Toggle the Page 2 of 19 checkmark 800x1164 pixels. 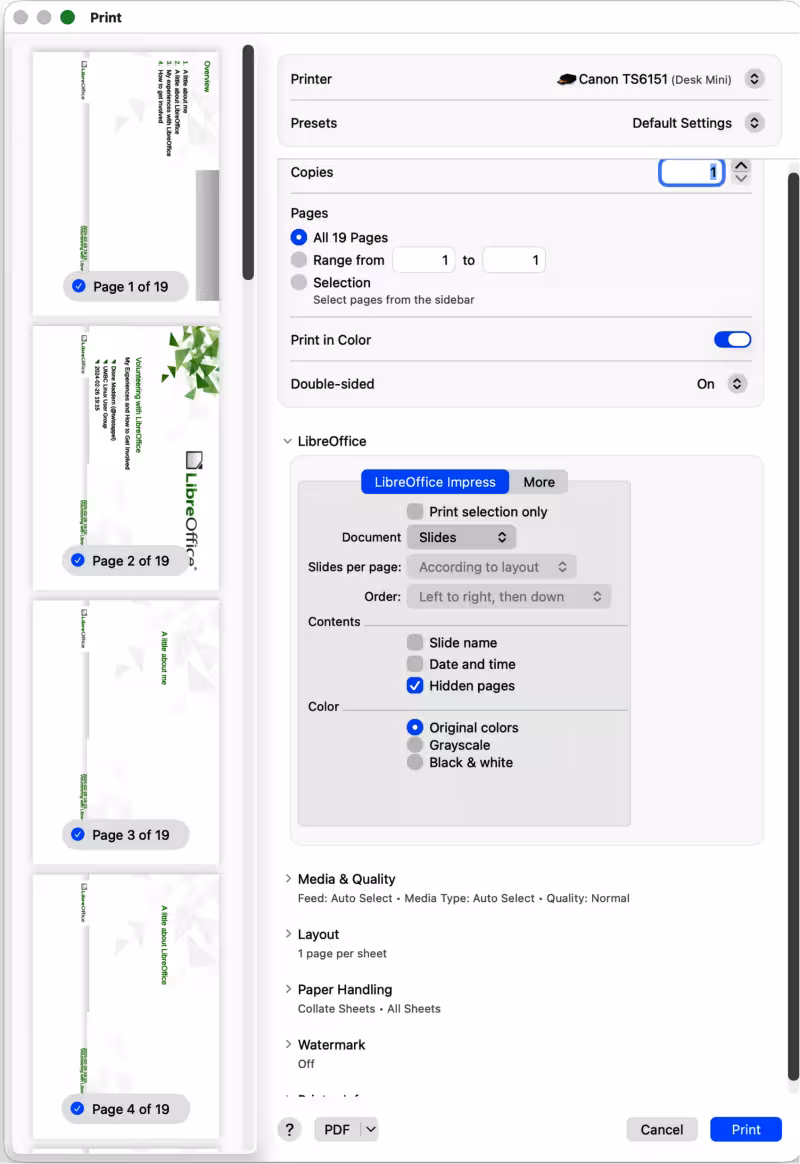point(78,560)
